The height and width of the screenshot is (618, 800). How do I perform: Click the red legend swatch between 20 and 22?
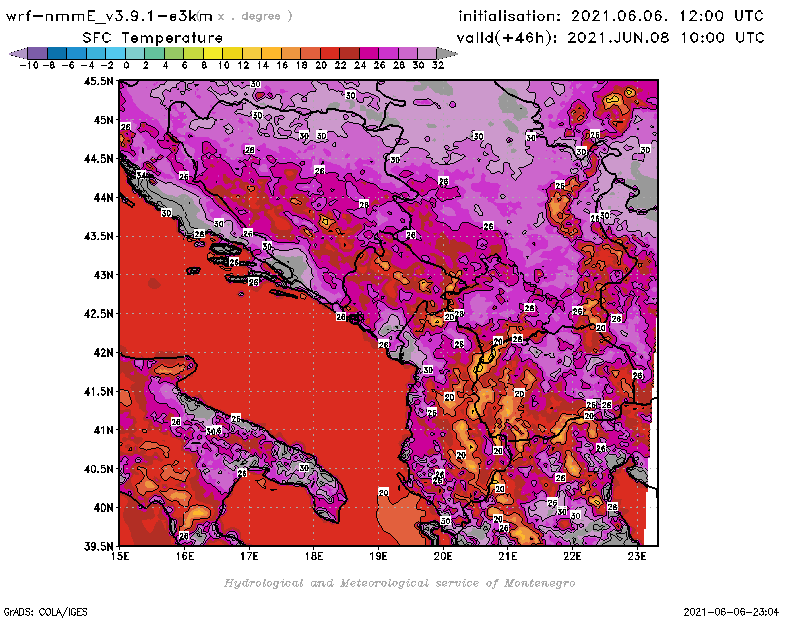coord(330,53)
